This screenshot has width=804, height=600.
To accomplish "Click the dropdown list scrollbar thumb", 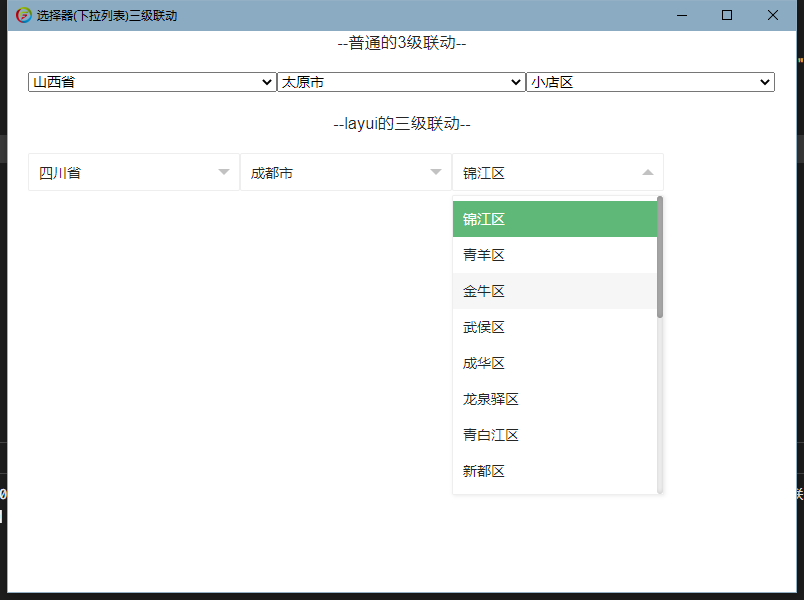I will pyautogui.click(x=660, y=257).
